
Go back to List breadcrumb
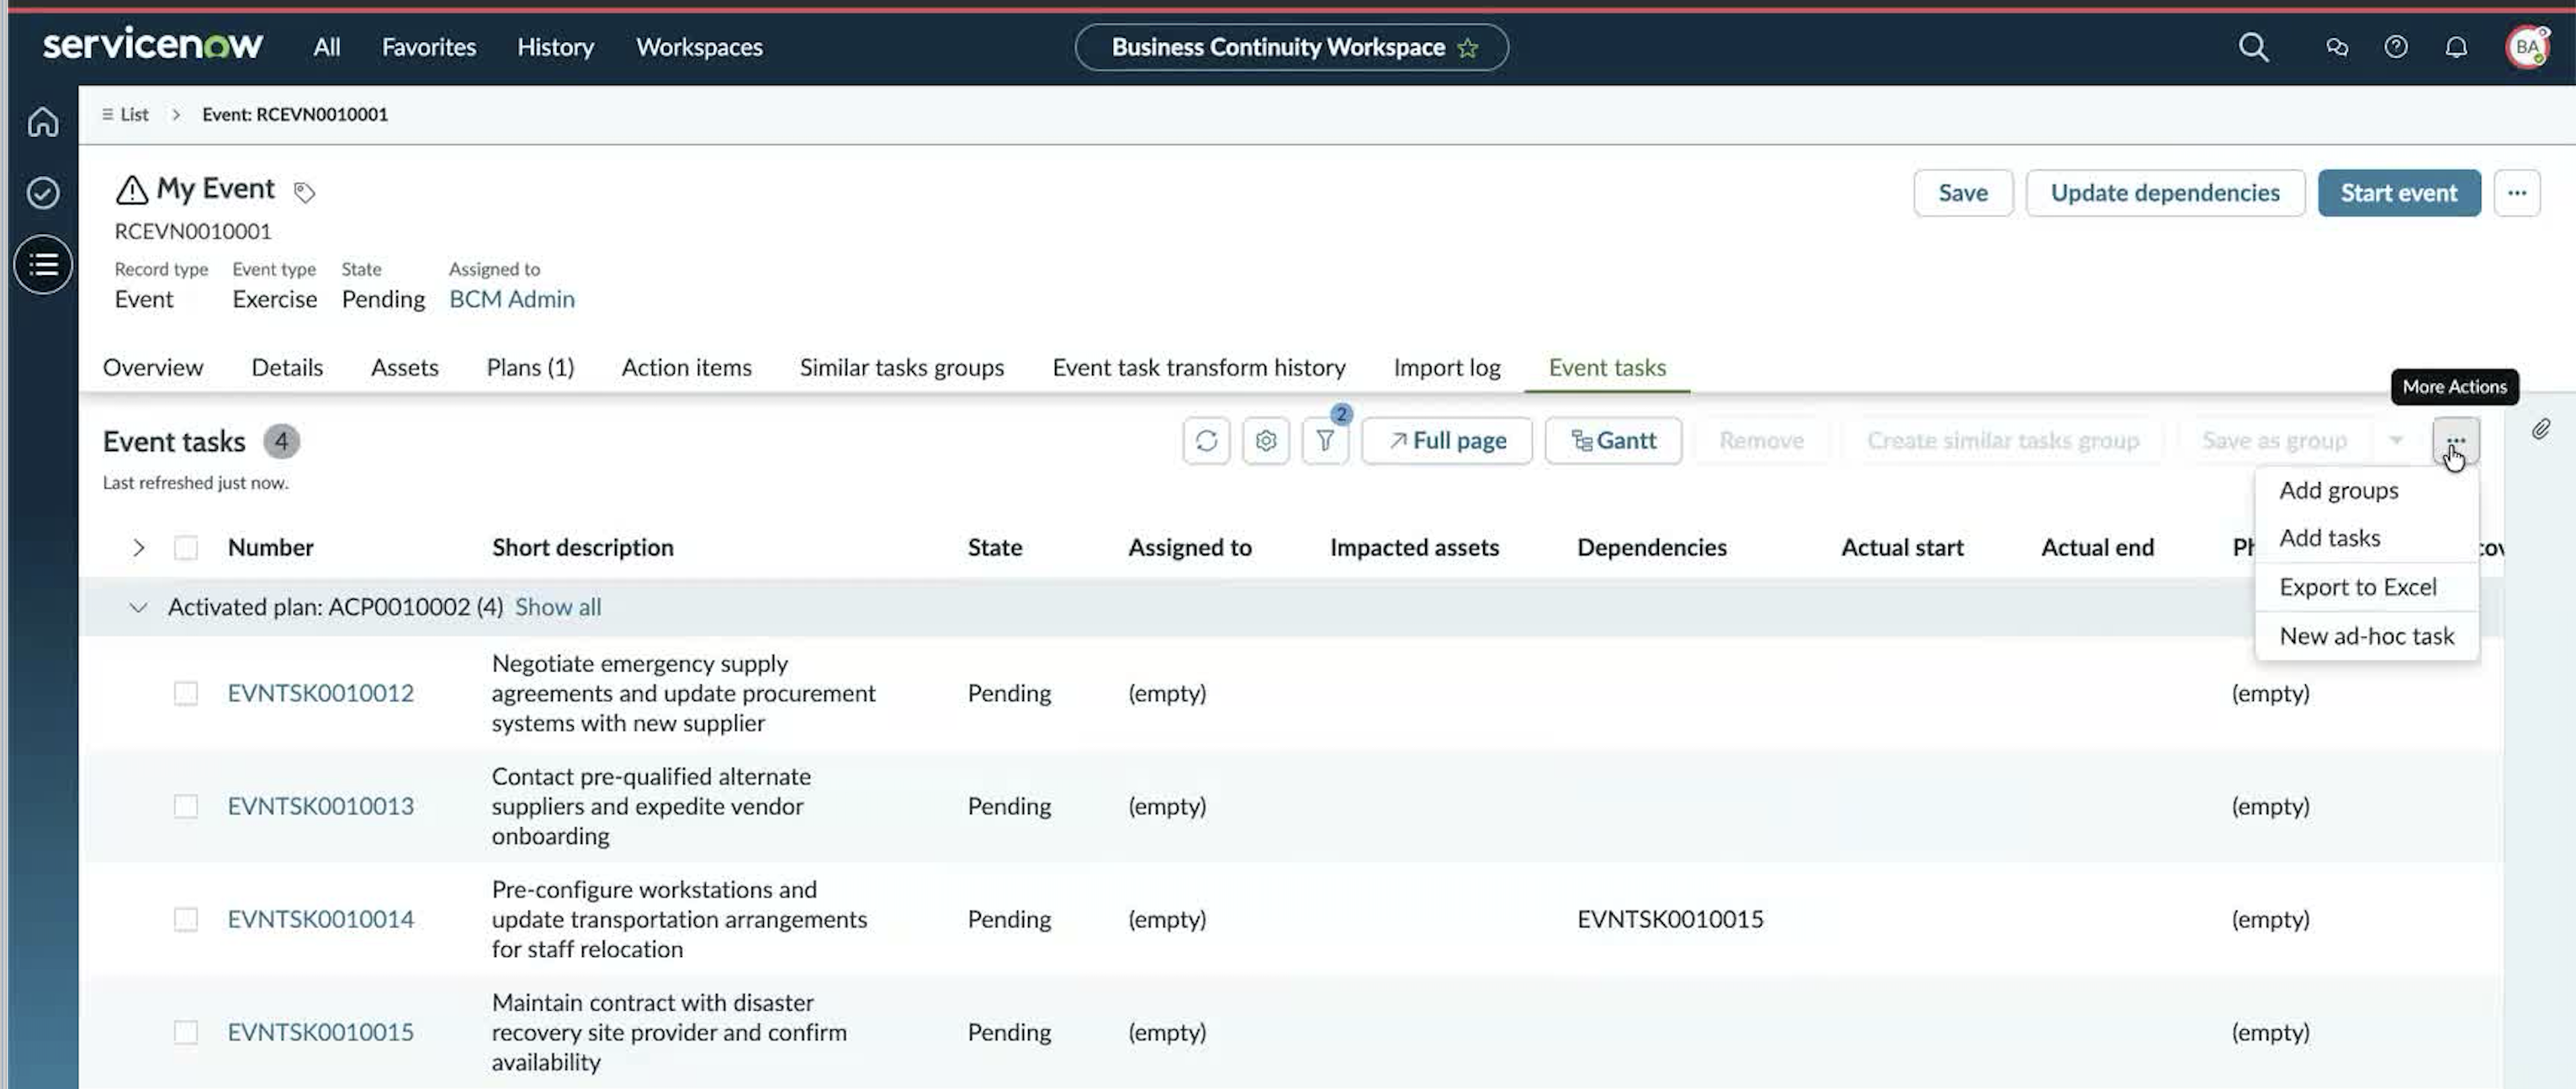click(x=134, y=114)
